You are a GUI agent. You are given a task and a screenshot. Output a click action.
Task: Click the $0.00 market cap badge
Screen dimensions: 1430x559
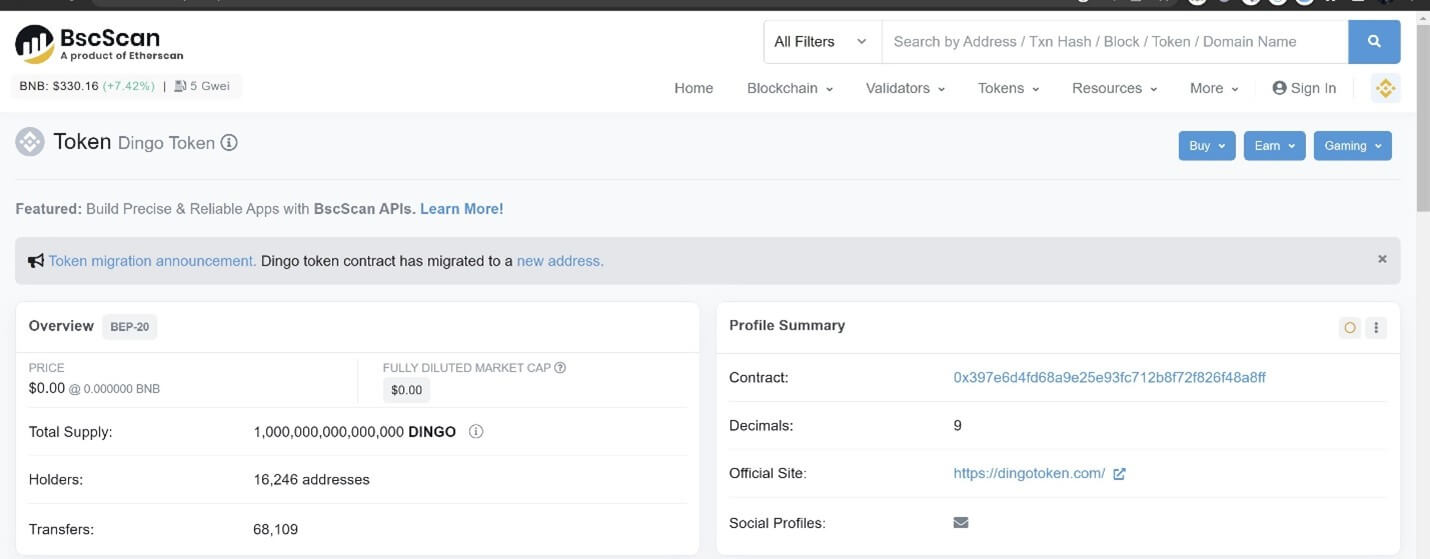(406, 390)
